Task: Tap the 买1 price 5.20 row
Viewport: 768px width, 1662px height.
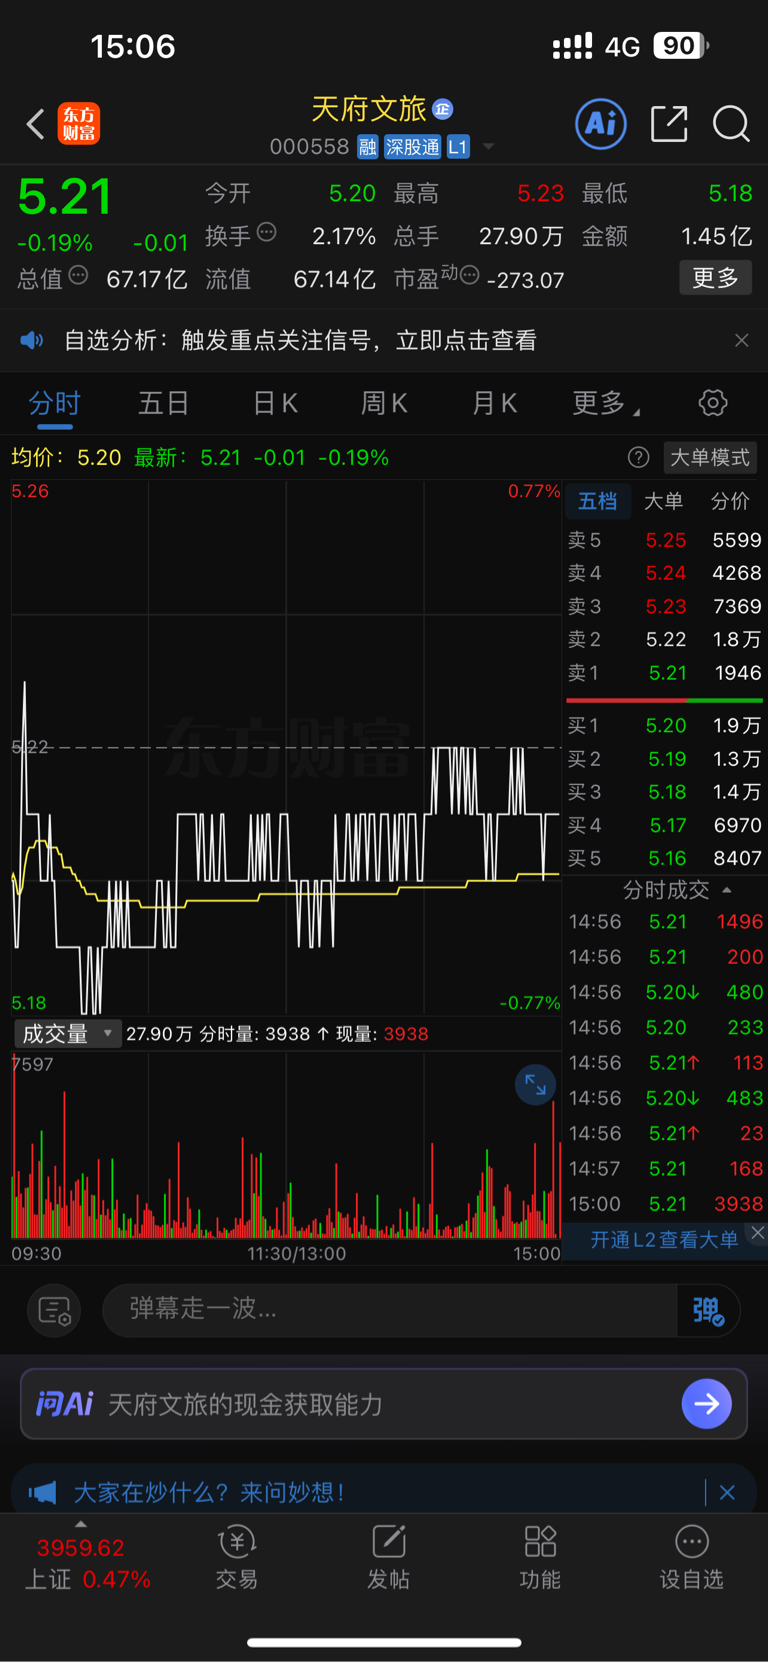Action: (x=664, y=726)
